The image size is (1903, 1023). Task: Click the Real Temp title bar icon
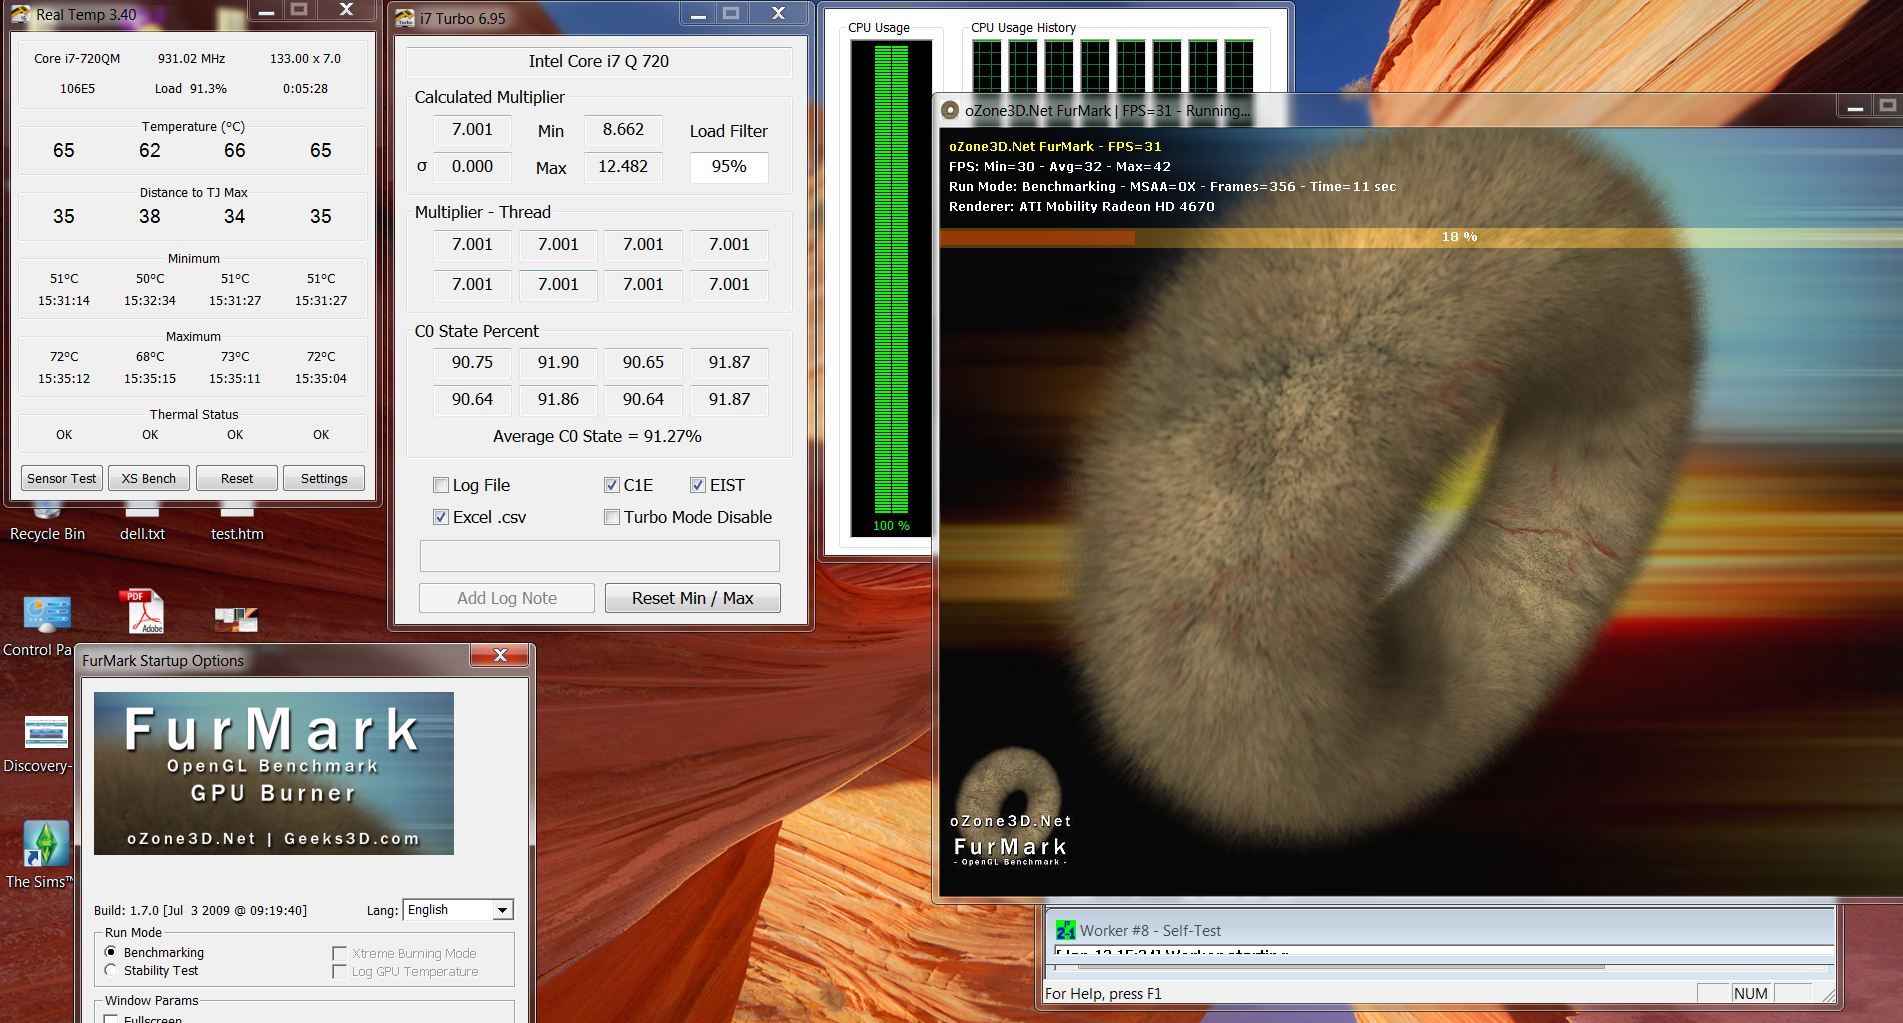(x=21, y=14)
